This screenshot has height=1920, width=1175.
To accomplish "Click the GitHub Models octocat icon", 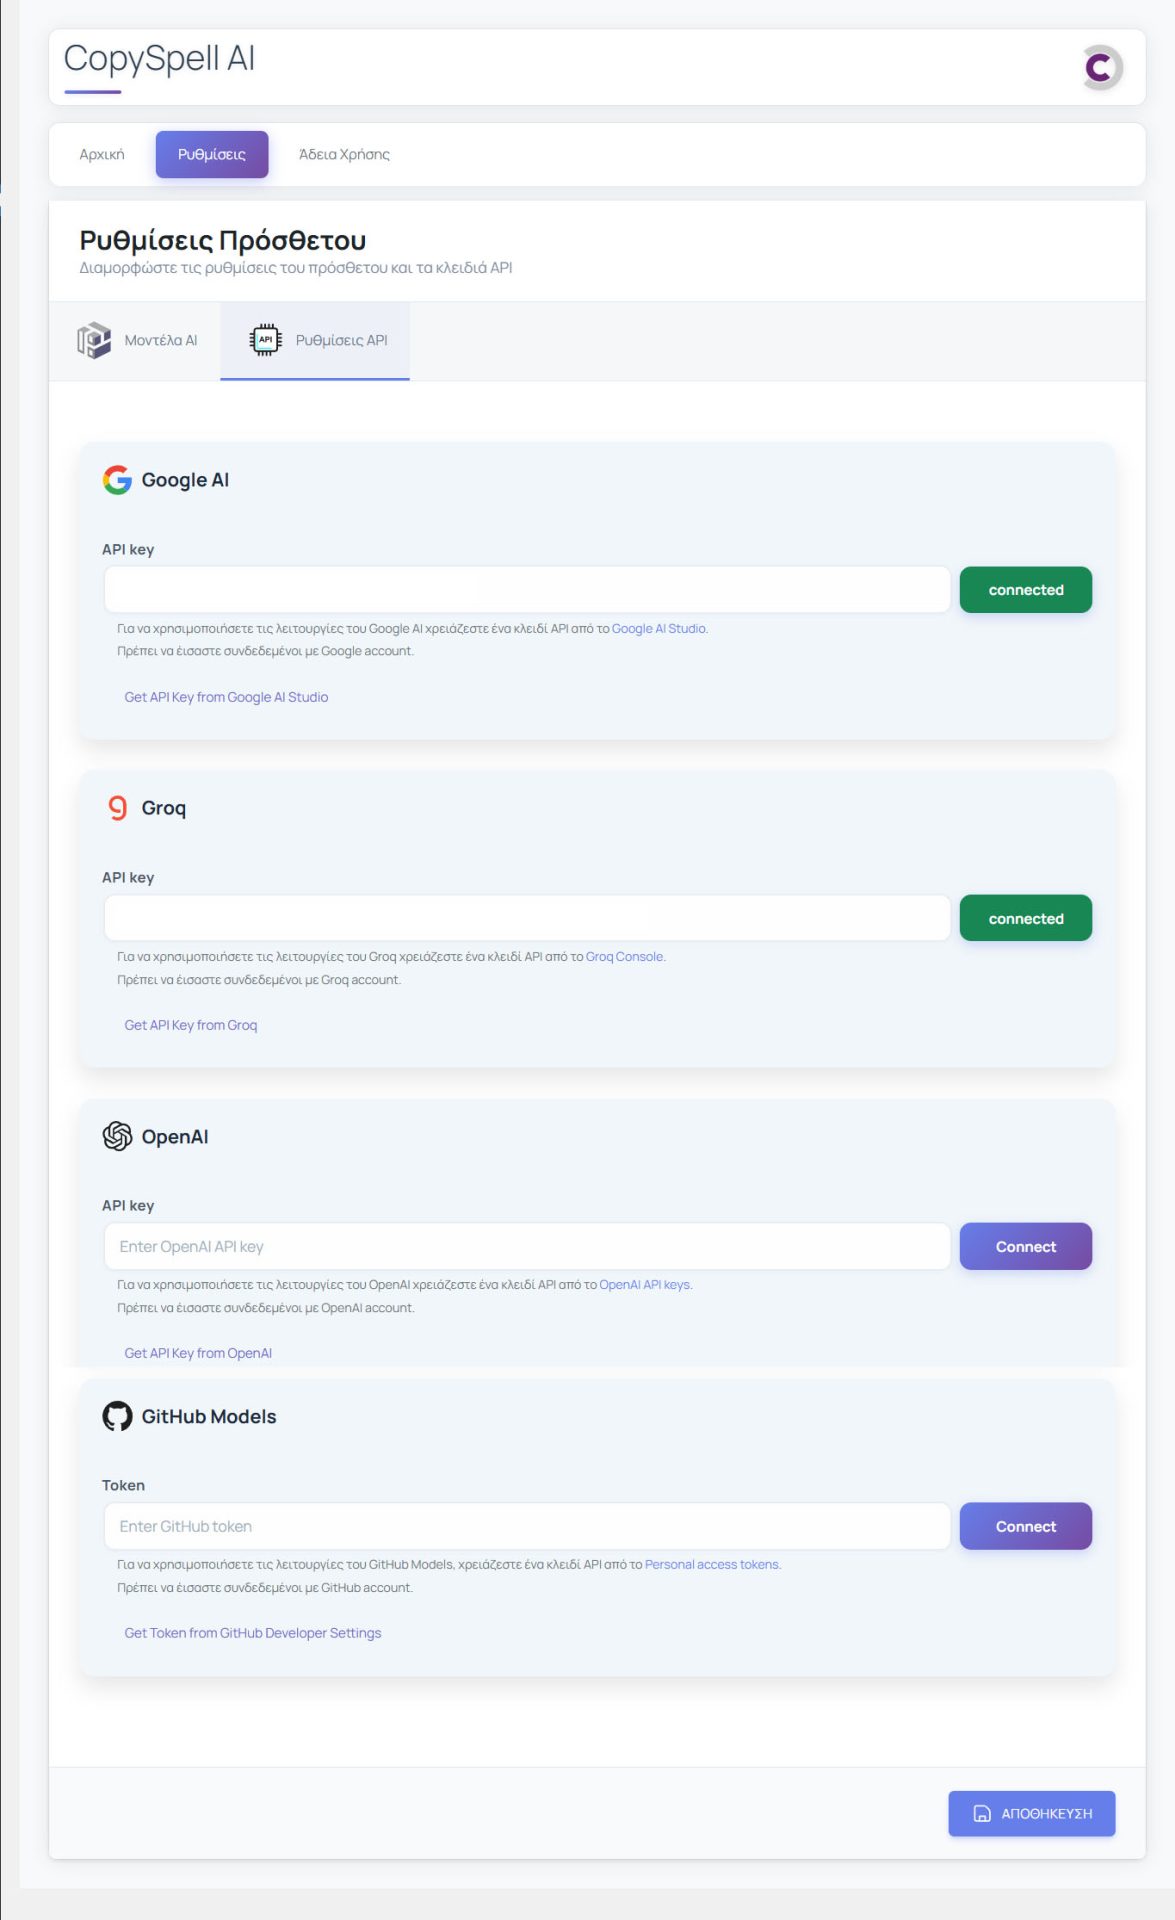I will [117, 1416].
